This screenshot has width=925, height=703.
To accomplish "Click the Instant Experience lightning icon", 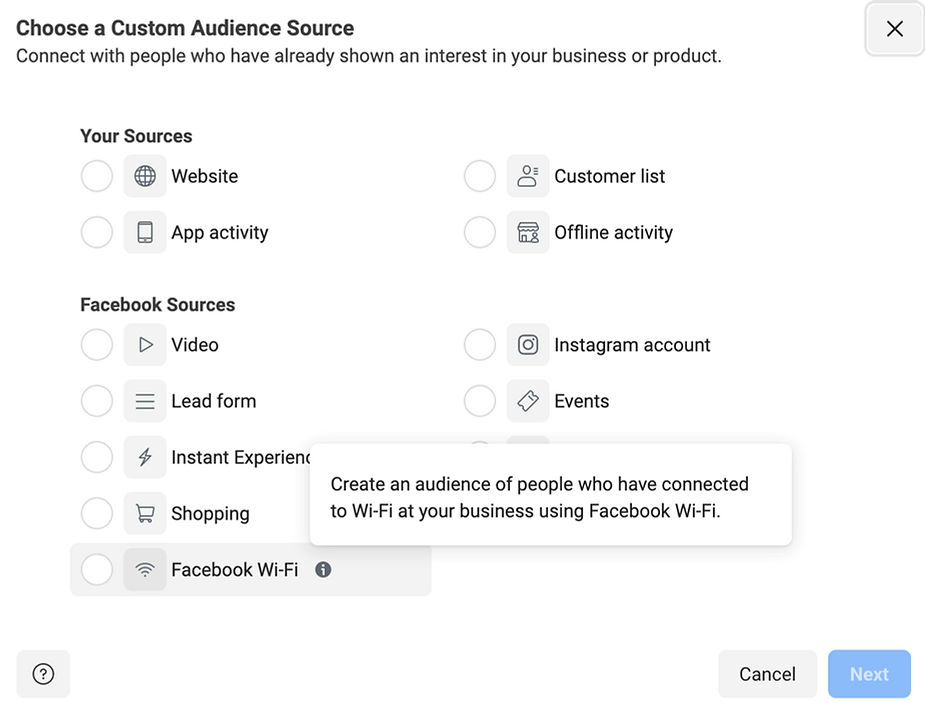I will (x=145, y=457).
